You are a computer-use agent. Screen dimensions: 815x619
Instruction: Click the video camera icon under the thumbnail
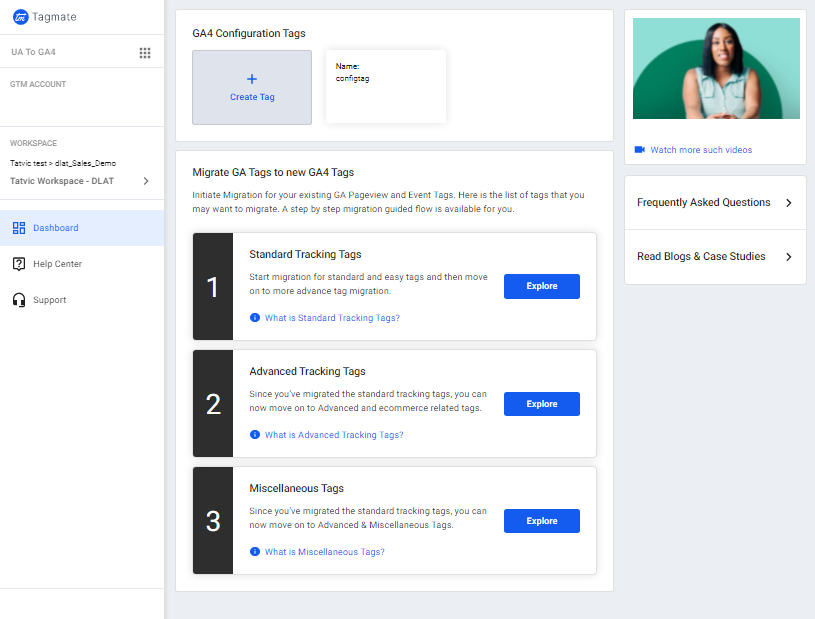tap(640, 150)
